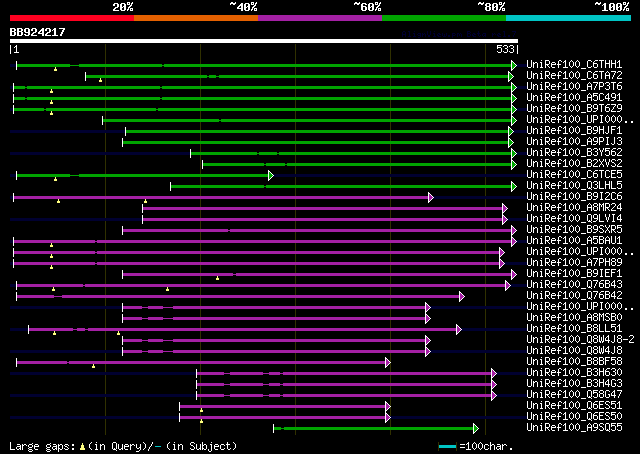Click the ~60% legend label
Image resolution: width=640 pixels, height=454 pixels.
coord(367,7)
